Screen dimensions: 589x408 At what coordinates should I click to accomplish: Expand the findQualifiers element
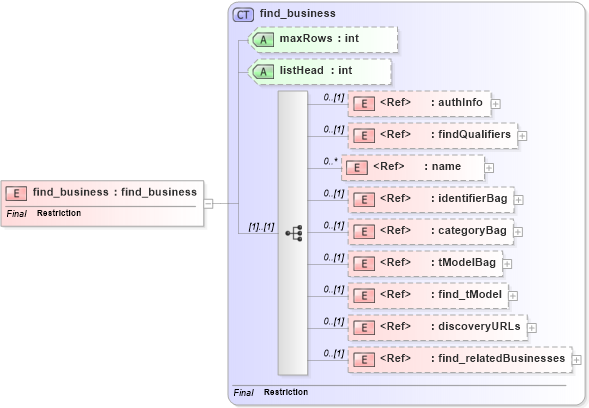coord(522,136)
